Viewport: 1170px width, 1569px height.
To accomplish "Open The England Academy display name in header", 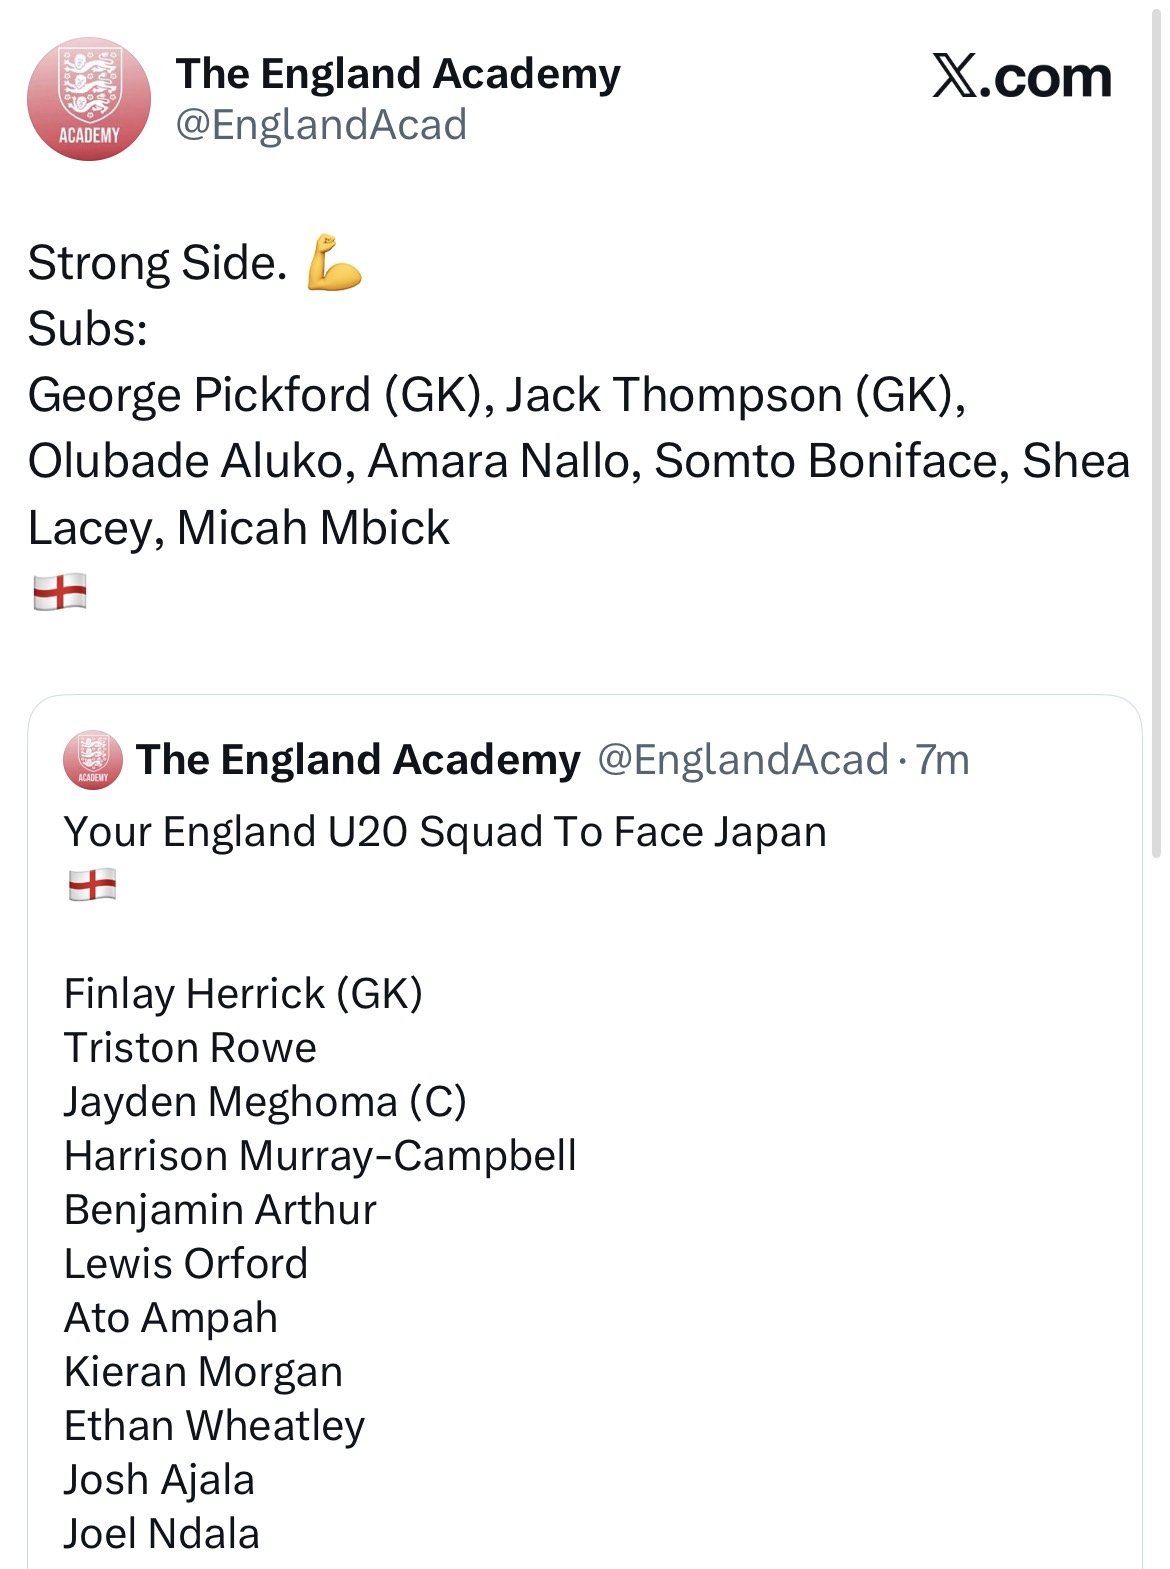I will (398, 74).
